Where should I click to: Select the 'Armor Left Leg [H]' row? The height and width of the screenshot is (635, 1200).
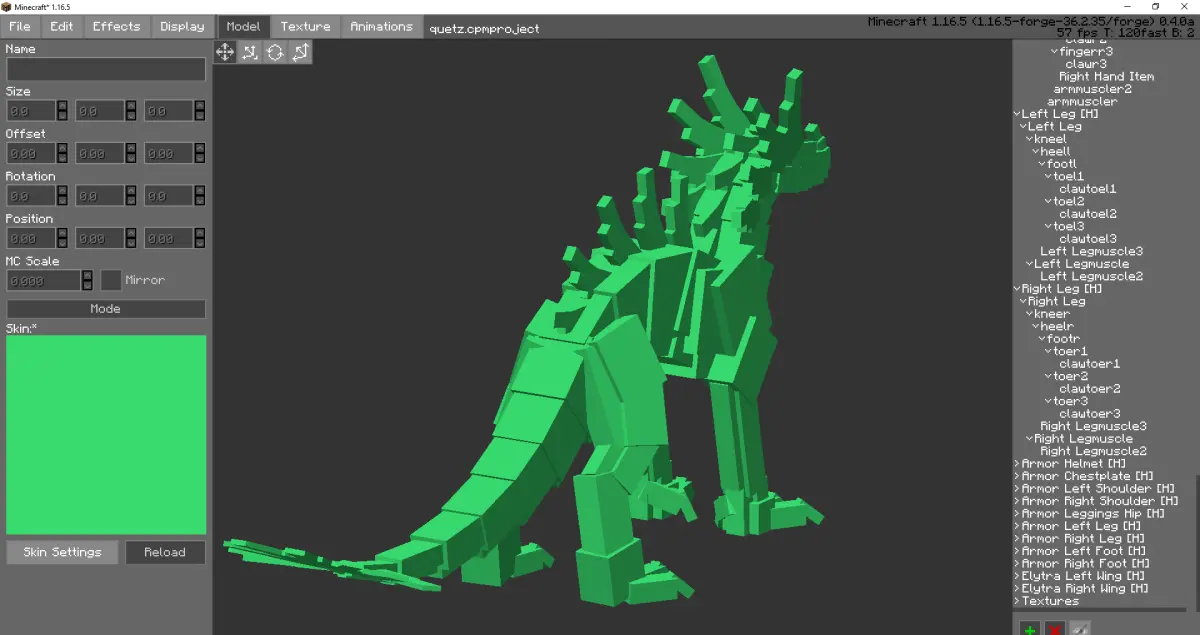click(x=1080, y=526)
